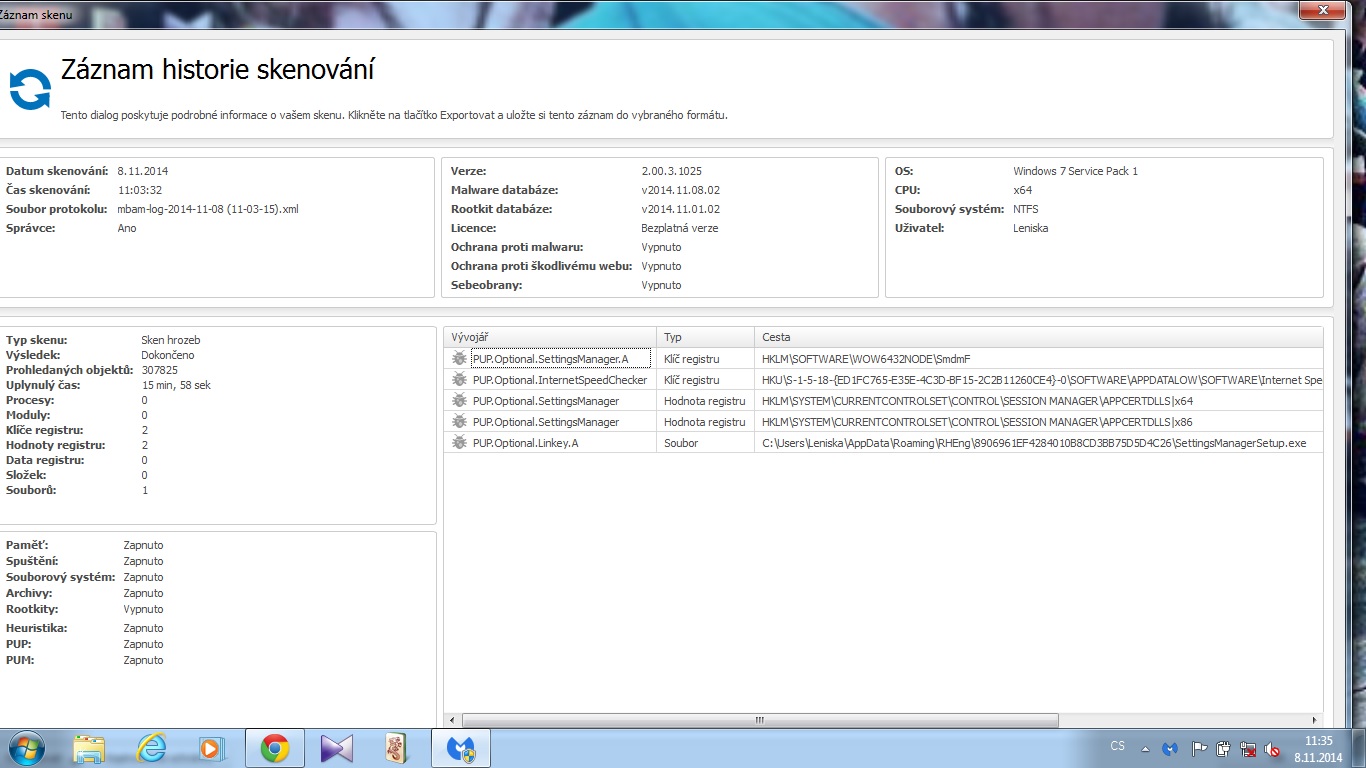Sort results by the Cesta column header
The height and width of the screenshot is (768, 1366).
tap(1039, 337)
